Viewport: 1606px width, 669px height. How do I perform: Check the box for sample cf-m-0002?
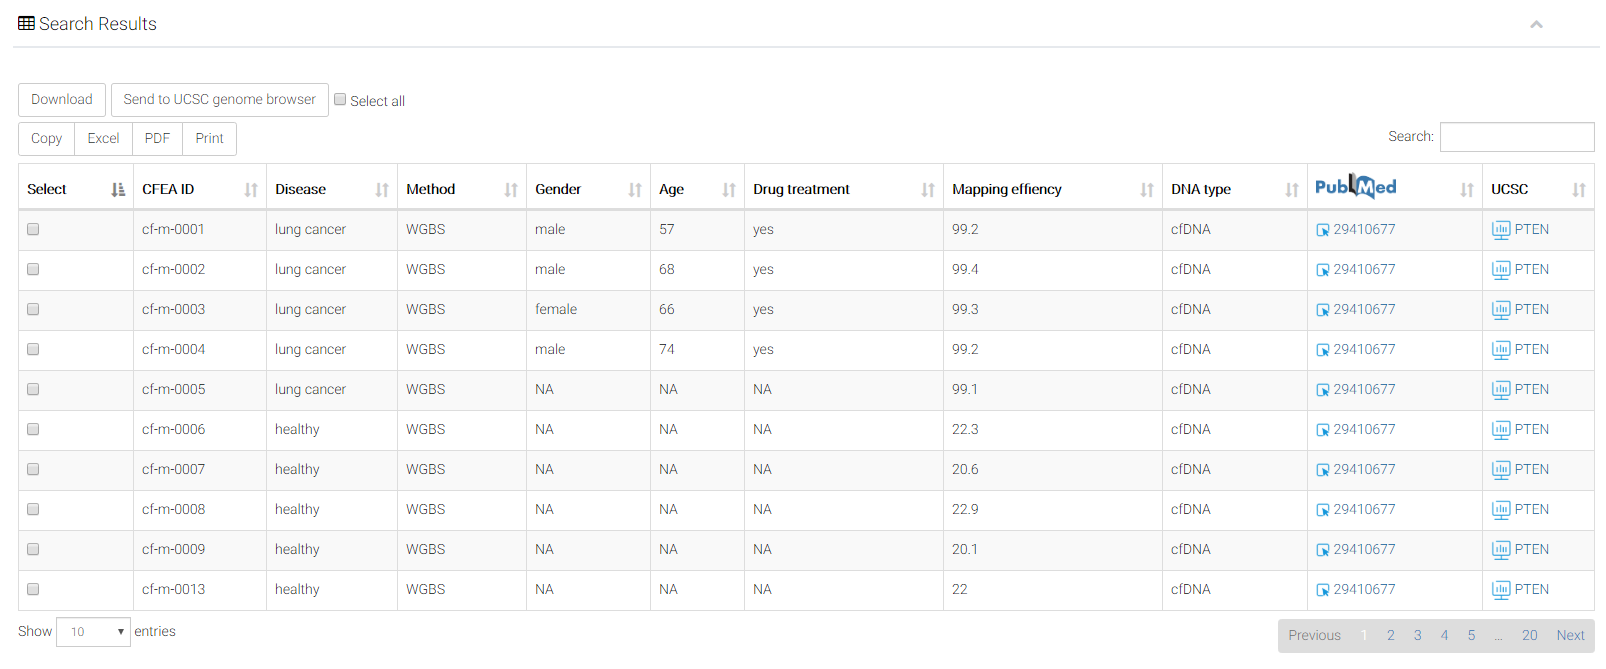click(33, 269)
